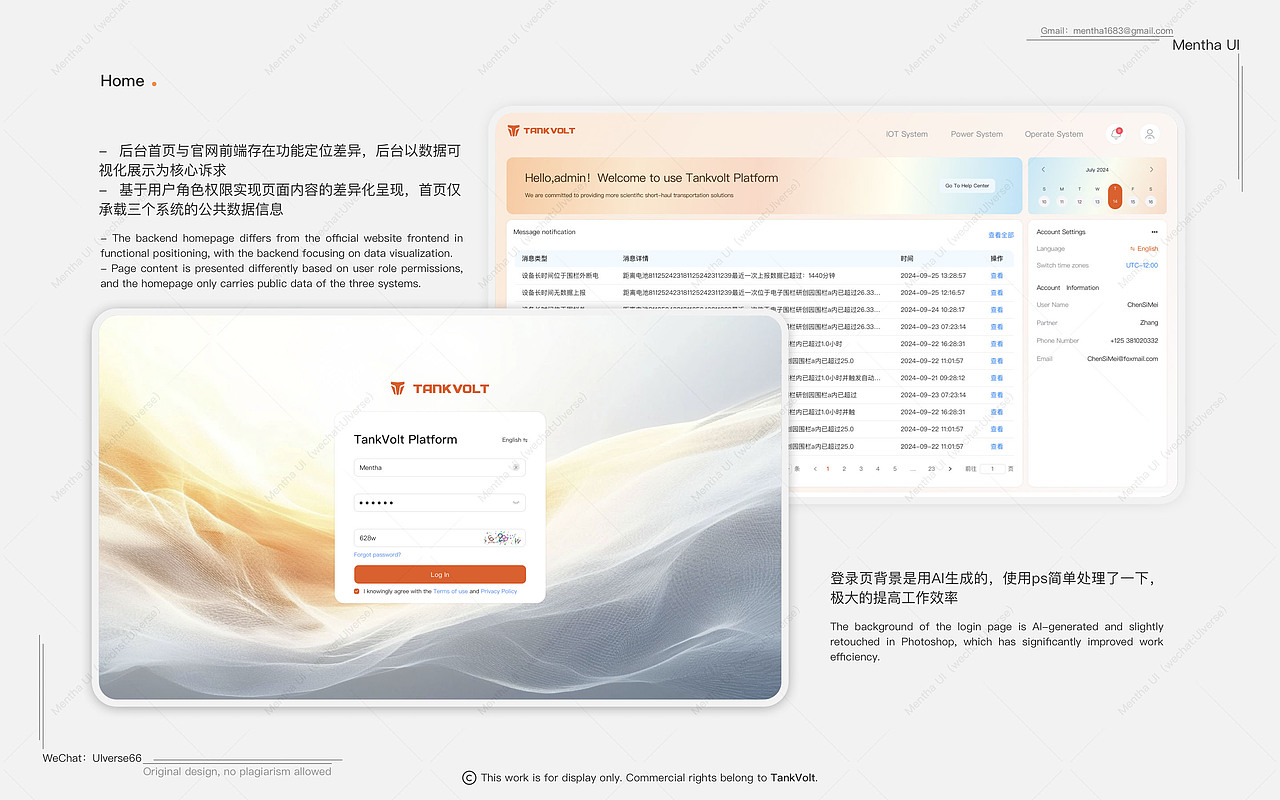The height and width of the screenshot is (800, 1280).
Task: Click the Tankvolt logo above the login card
Action: [x=439, y=388]
